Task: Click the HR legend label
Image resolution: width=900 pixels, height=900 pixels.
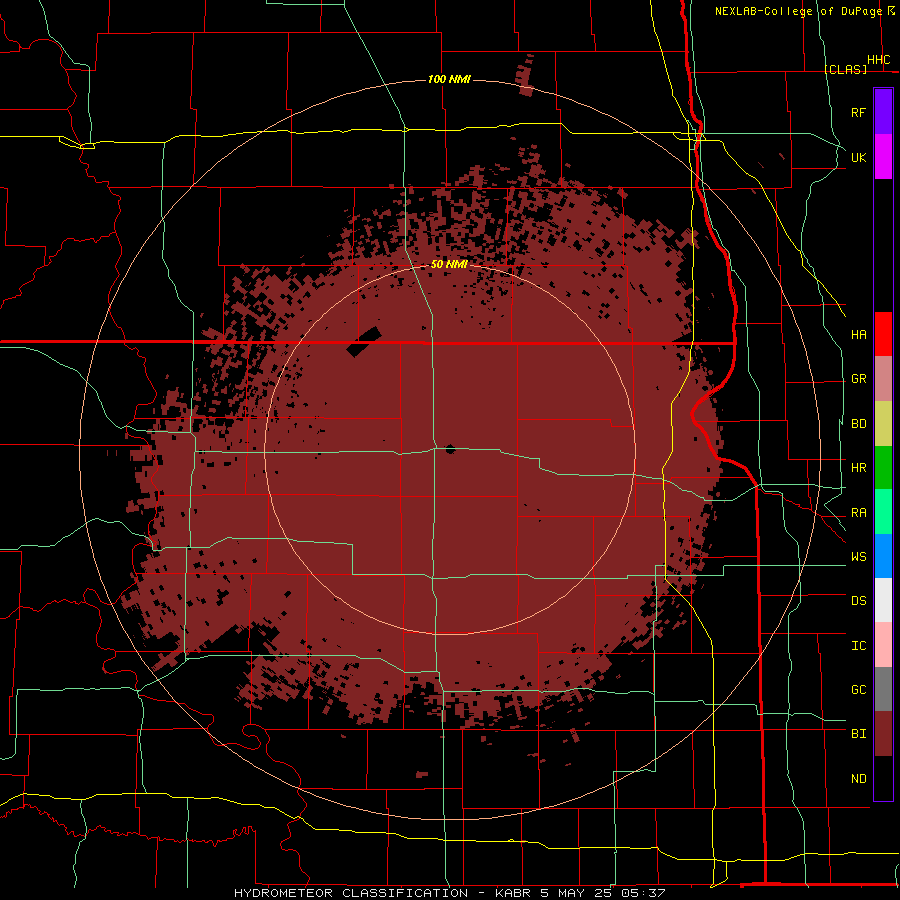Action: (858, 468)
